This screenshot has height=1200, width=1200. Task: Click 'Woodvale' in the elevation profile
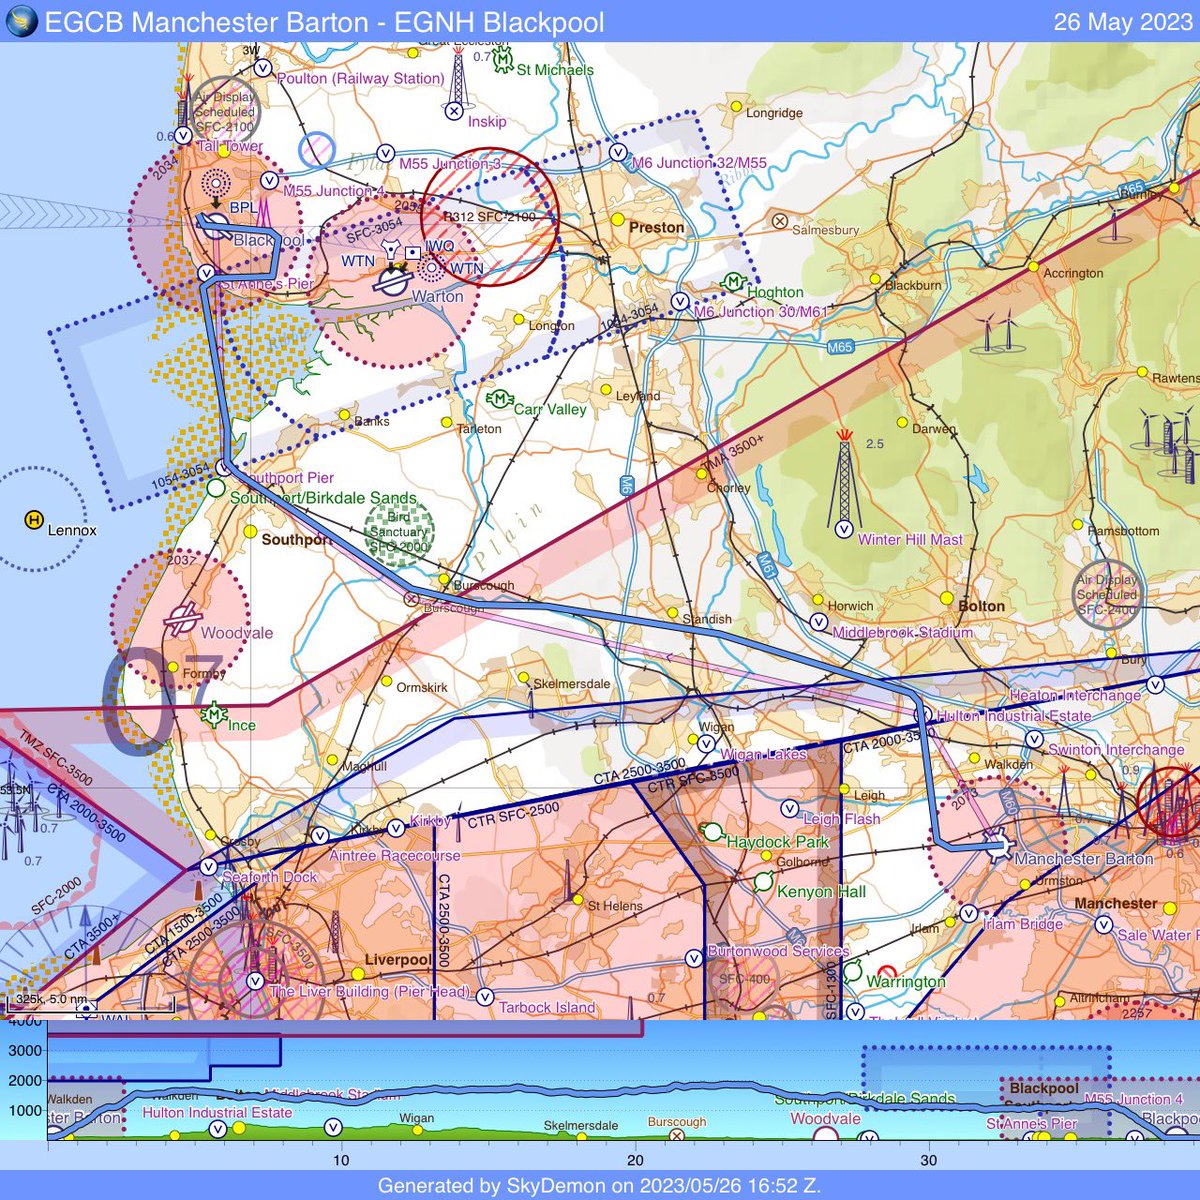point(825,1118)
